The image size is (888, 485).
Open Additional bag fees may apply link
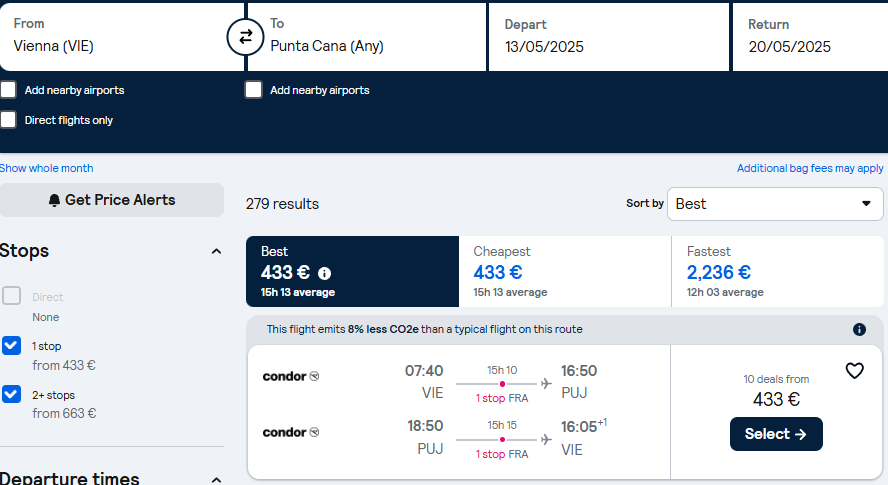point(810,168)
